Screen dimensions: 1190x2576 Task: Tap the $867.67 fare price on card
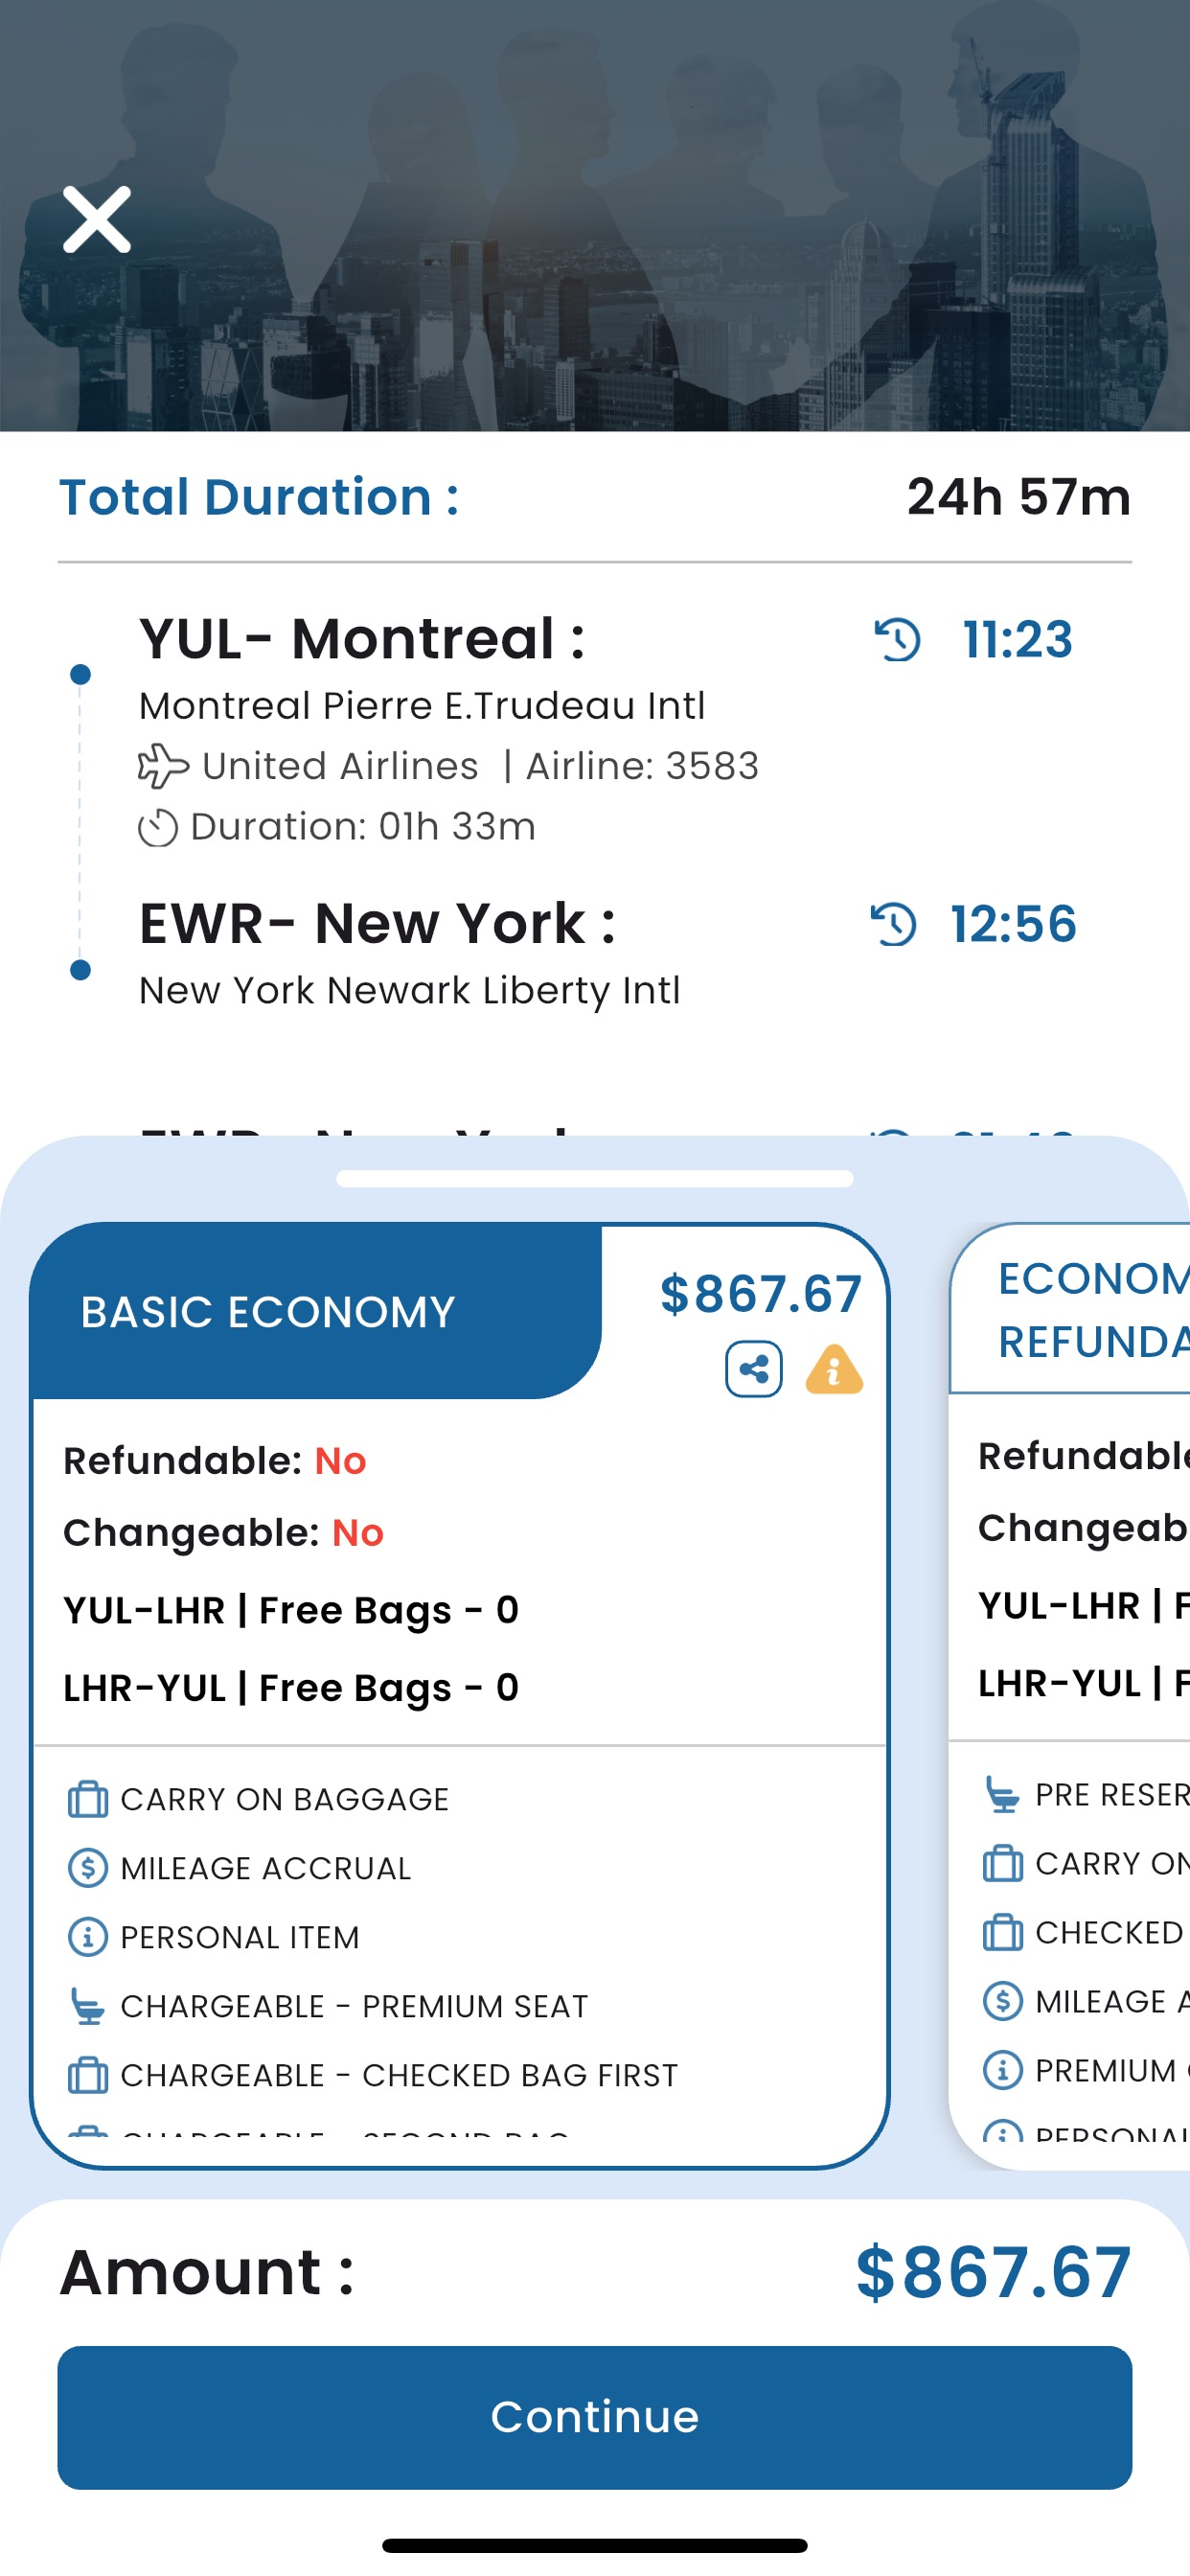(760, 1294)
